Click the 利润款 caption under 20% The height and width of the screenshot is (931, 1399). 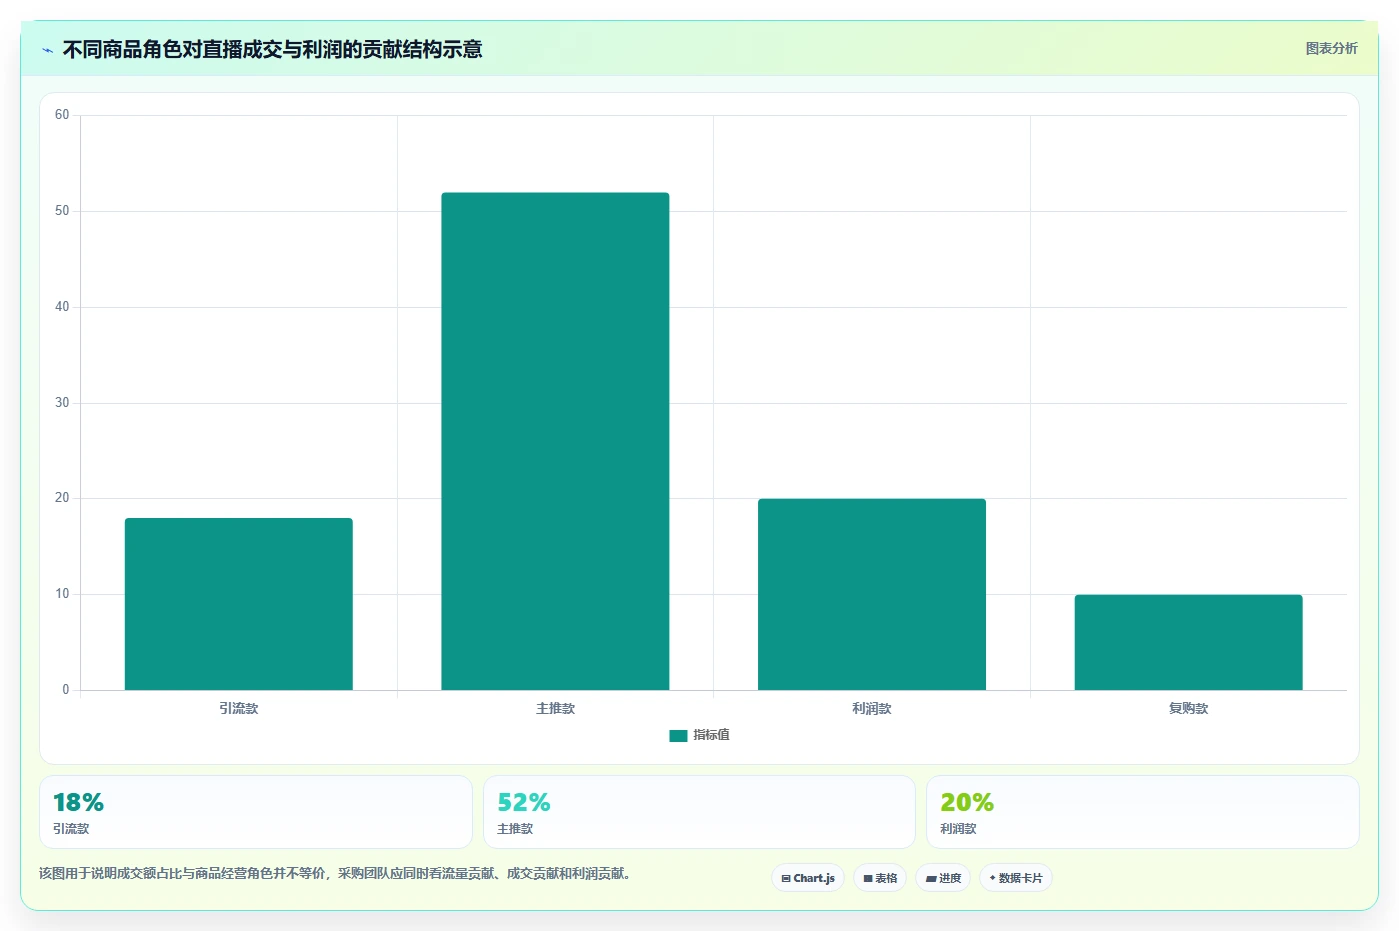pos(958,829)
